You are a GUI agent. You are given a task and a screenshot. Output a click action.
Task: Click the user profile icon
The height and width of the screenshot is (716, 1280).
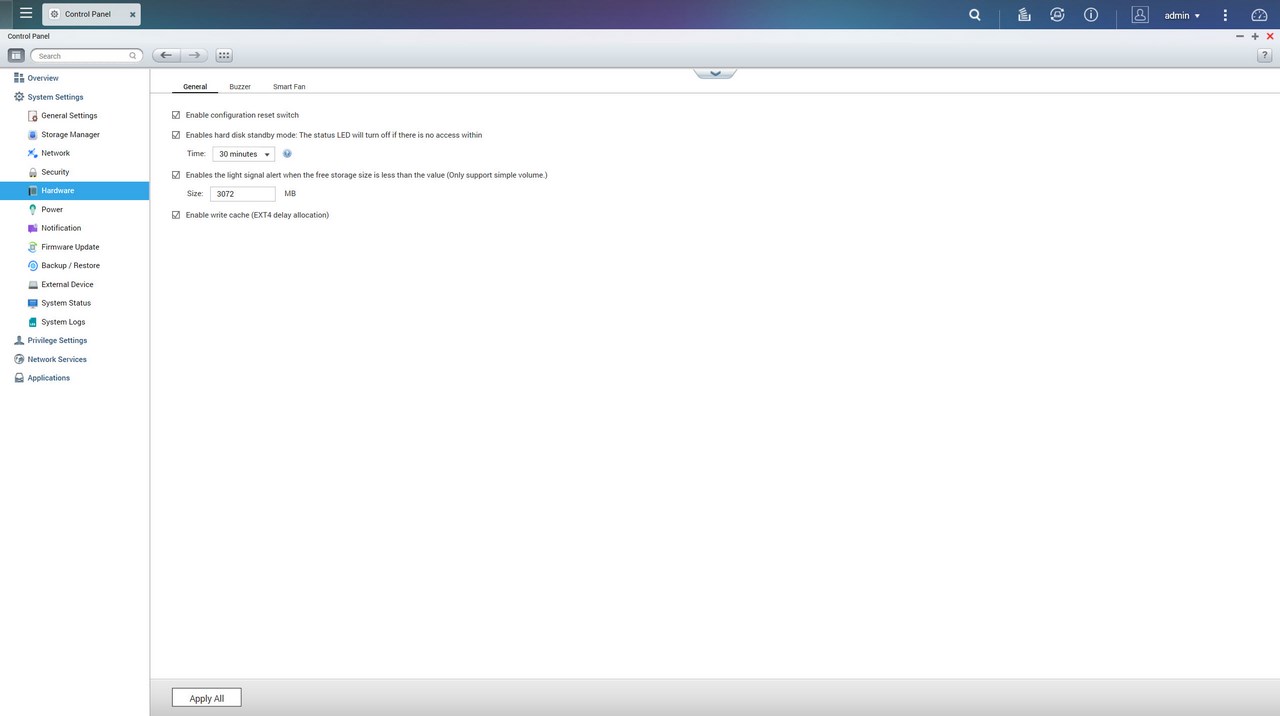pyautogui.click(x=1139, y=15)
